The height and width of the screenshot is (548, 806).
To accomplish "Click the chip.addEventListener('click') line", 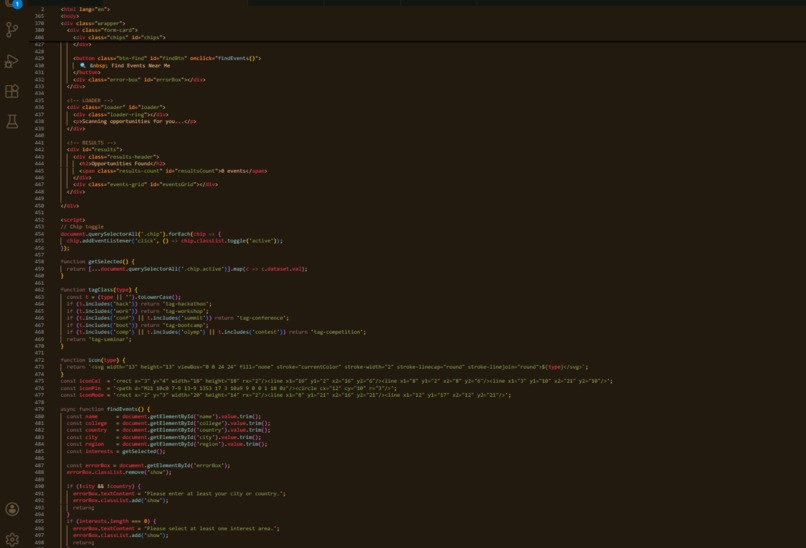I will click(174, 241).
